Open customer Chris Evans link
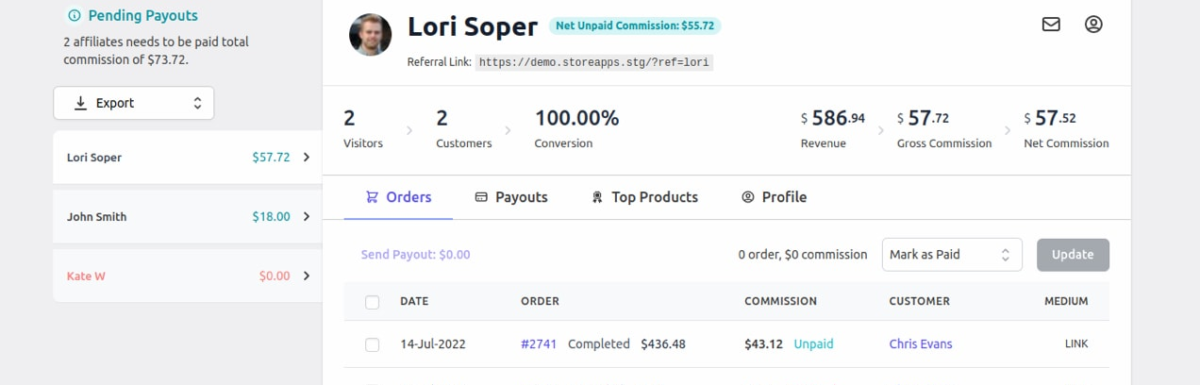The image size is (1200, 385). [921, 344]
